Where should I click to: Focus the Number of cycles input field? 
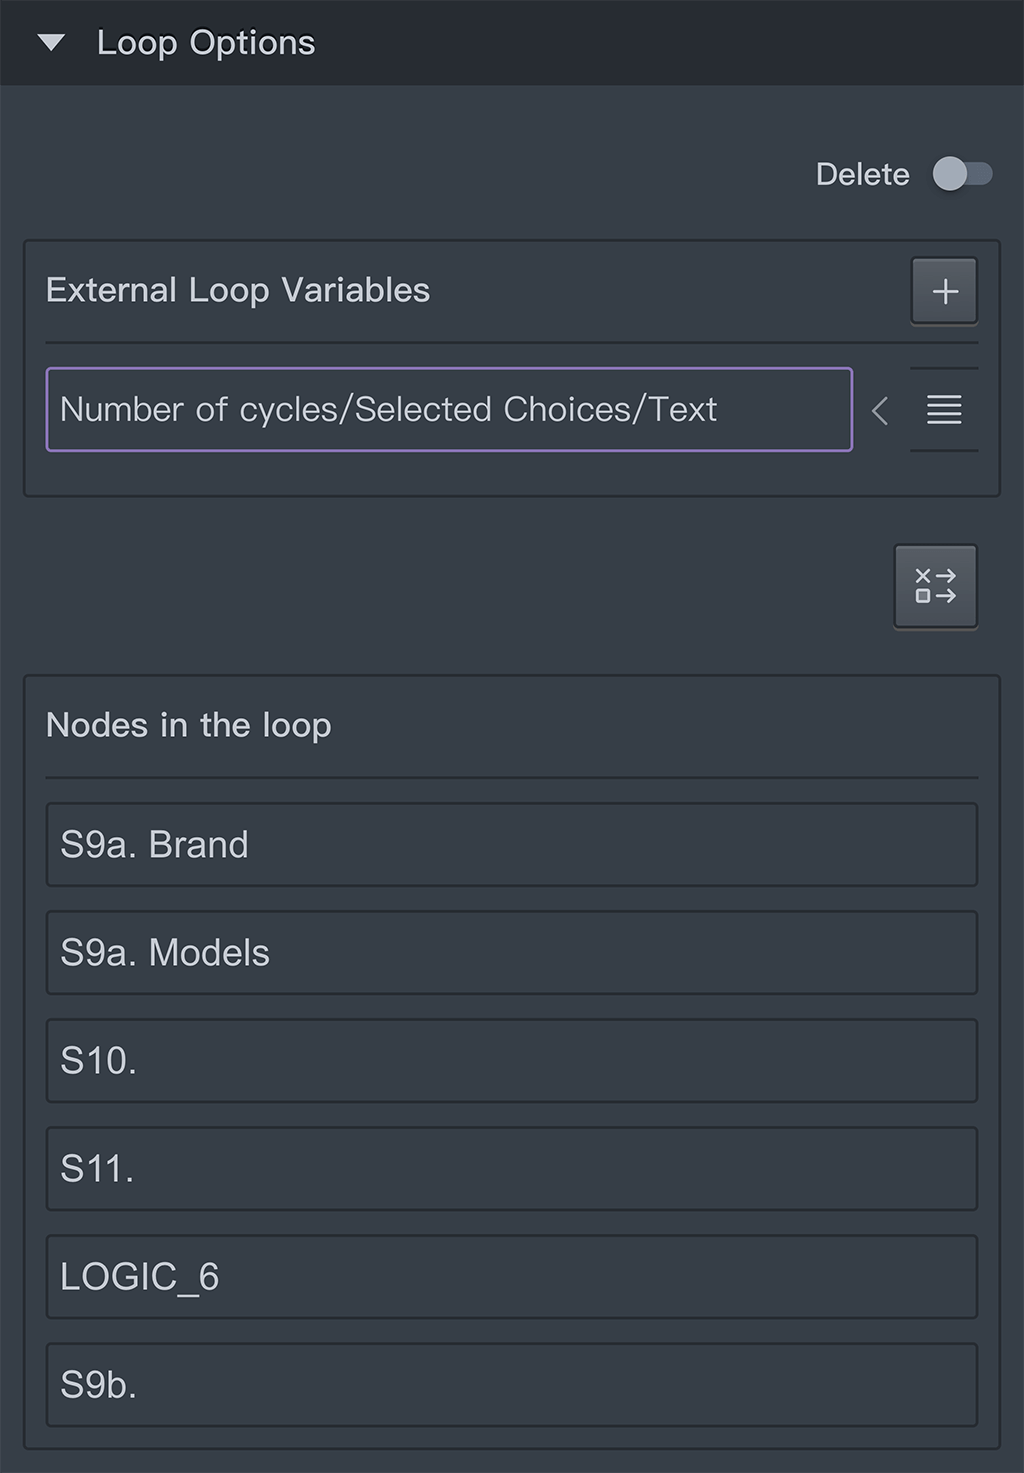(x=449, y=410)
